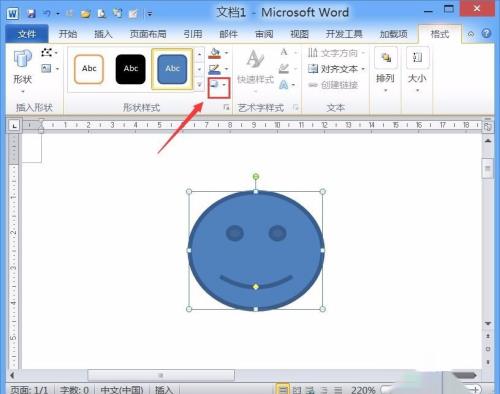Viewport: 500px width, 394px height.
Task: Toggle the ruler icon above the vertical scrollbar
Action: click(488, 127)
